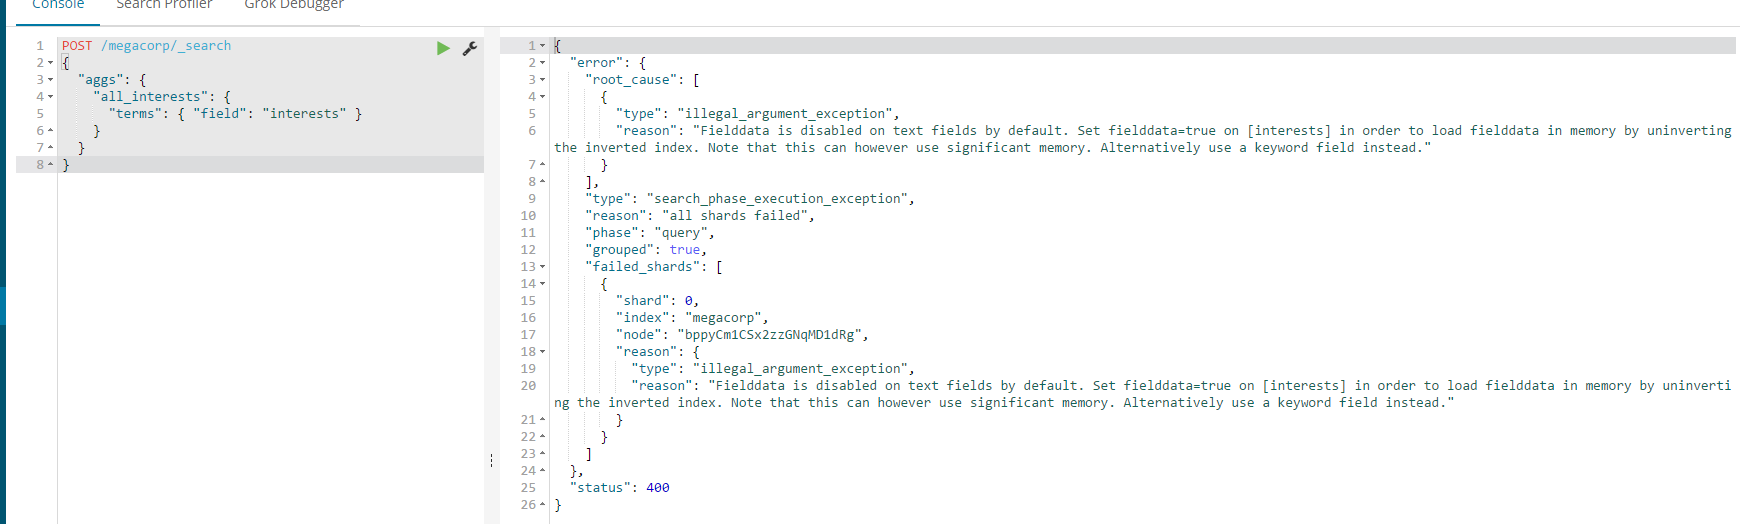Viewport: 1740px width, 524px height.
Task: Open the wrench options menu
Action: coord(469,48)
